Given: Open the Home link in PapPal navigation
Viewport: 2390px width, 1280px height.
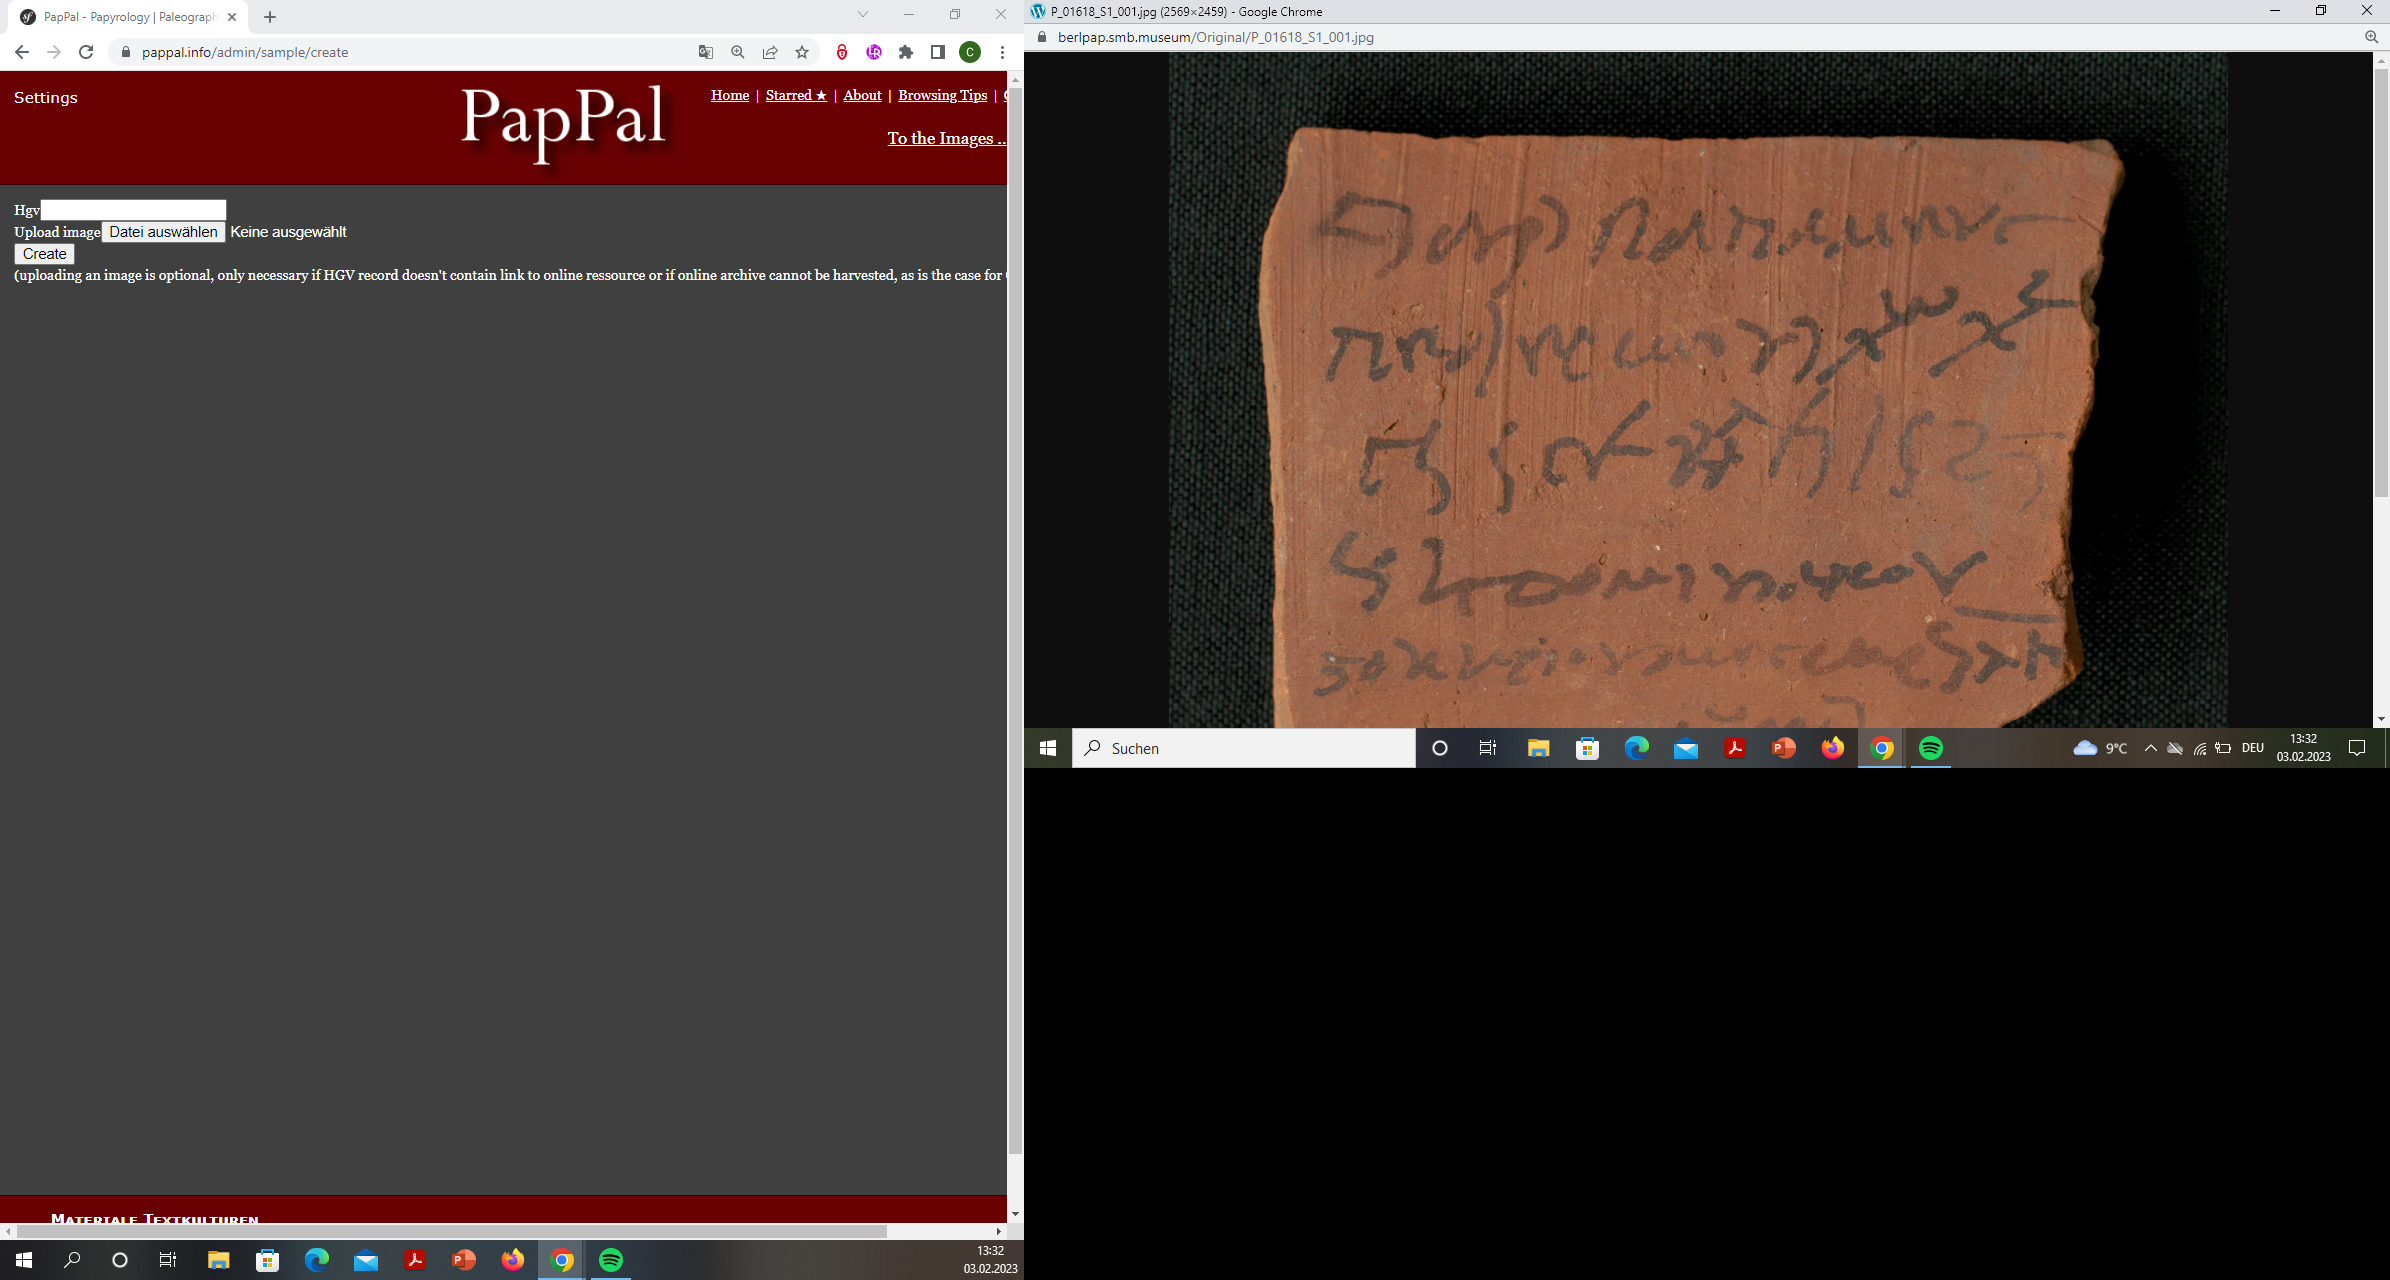Looking at the screenshot, I should pyautogui.click(x=730, y=95).
